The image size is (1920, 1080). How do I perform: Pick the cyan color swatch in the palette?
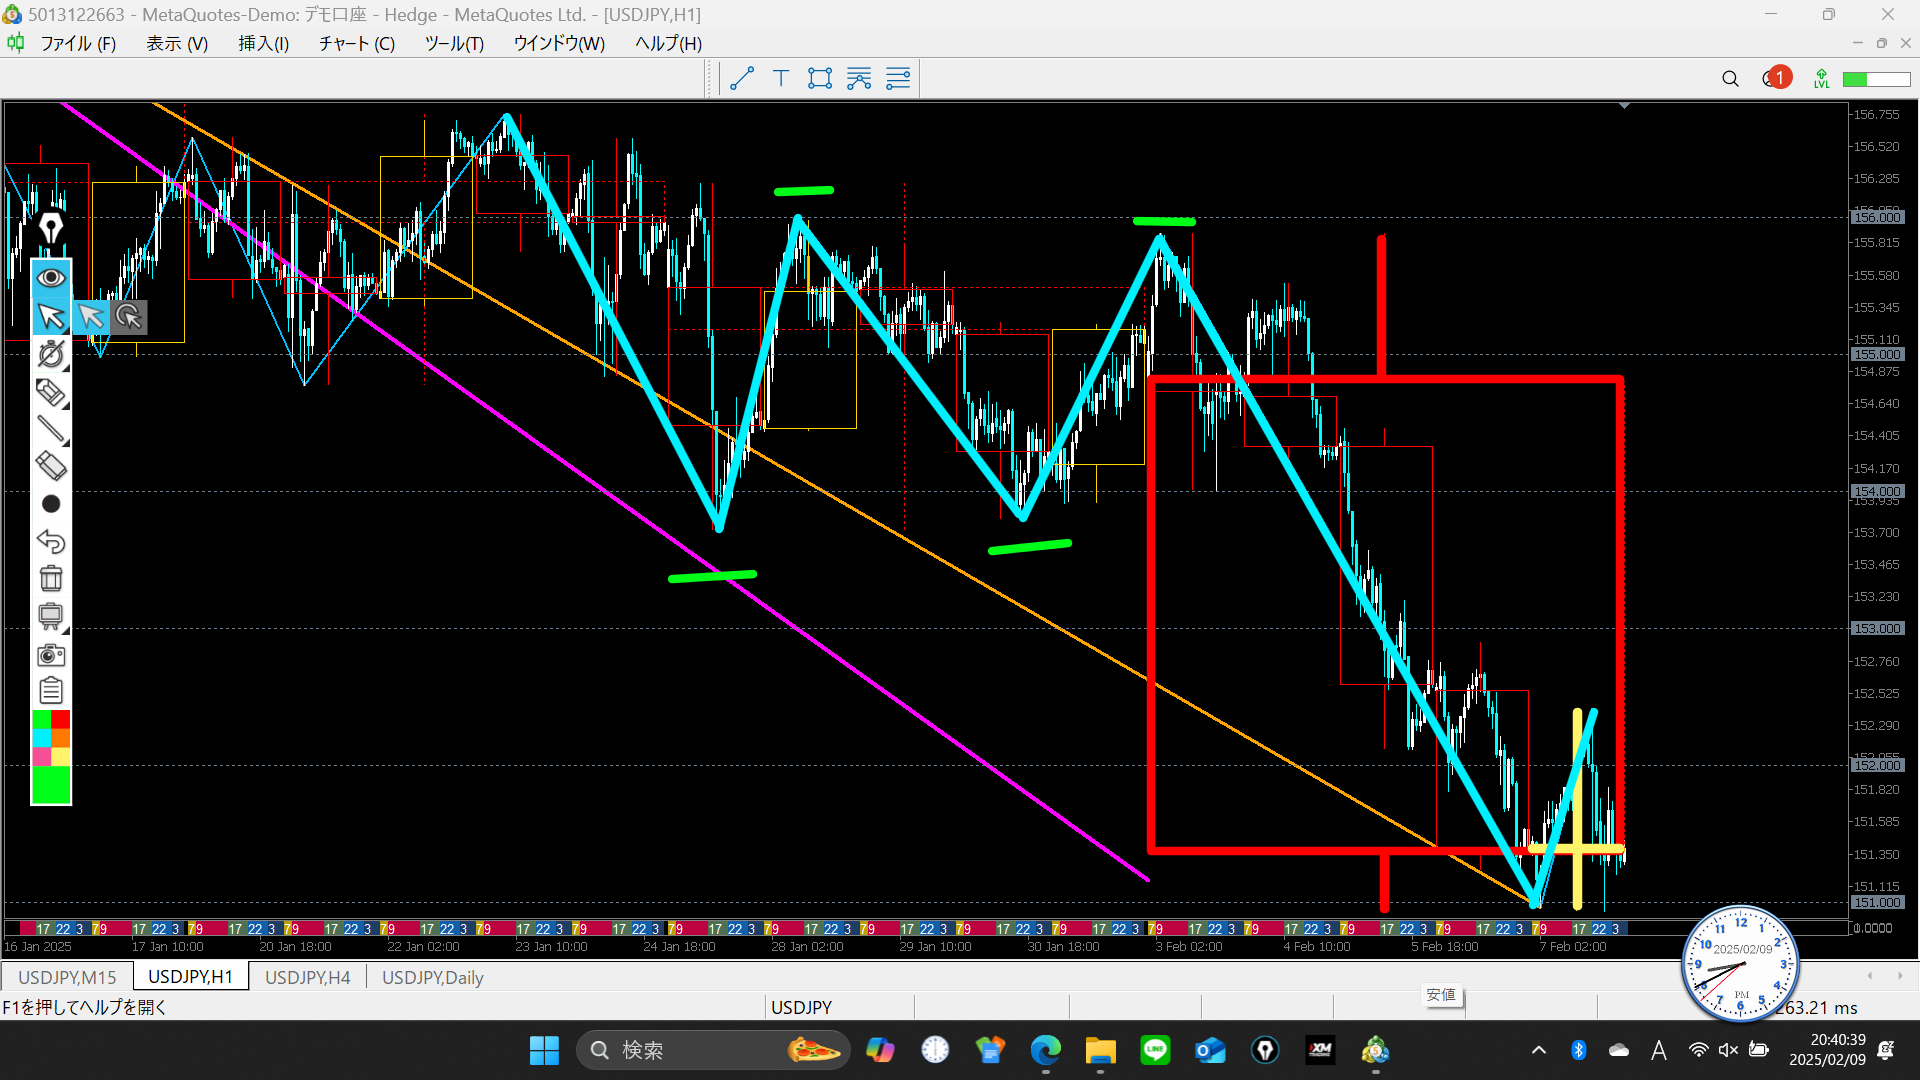point(42,738)
